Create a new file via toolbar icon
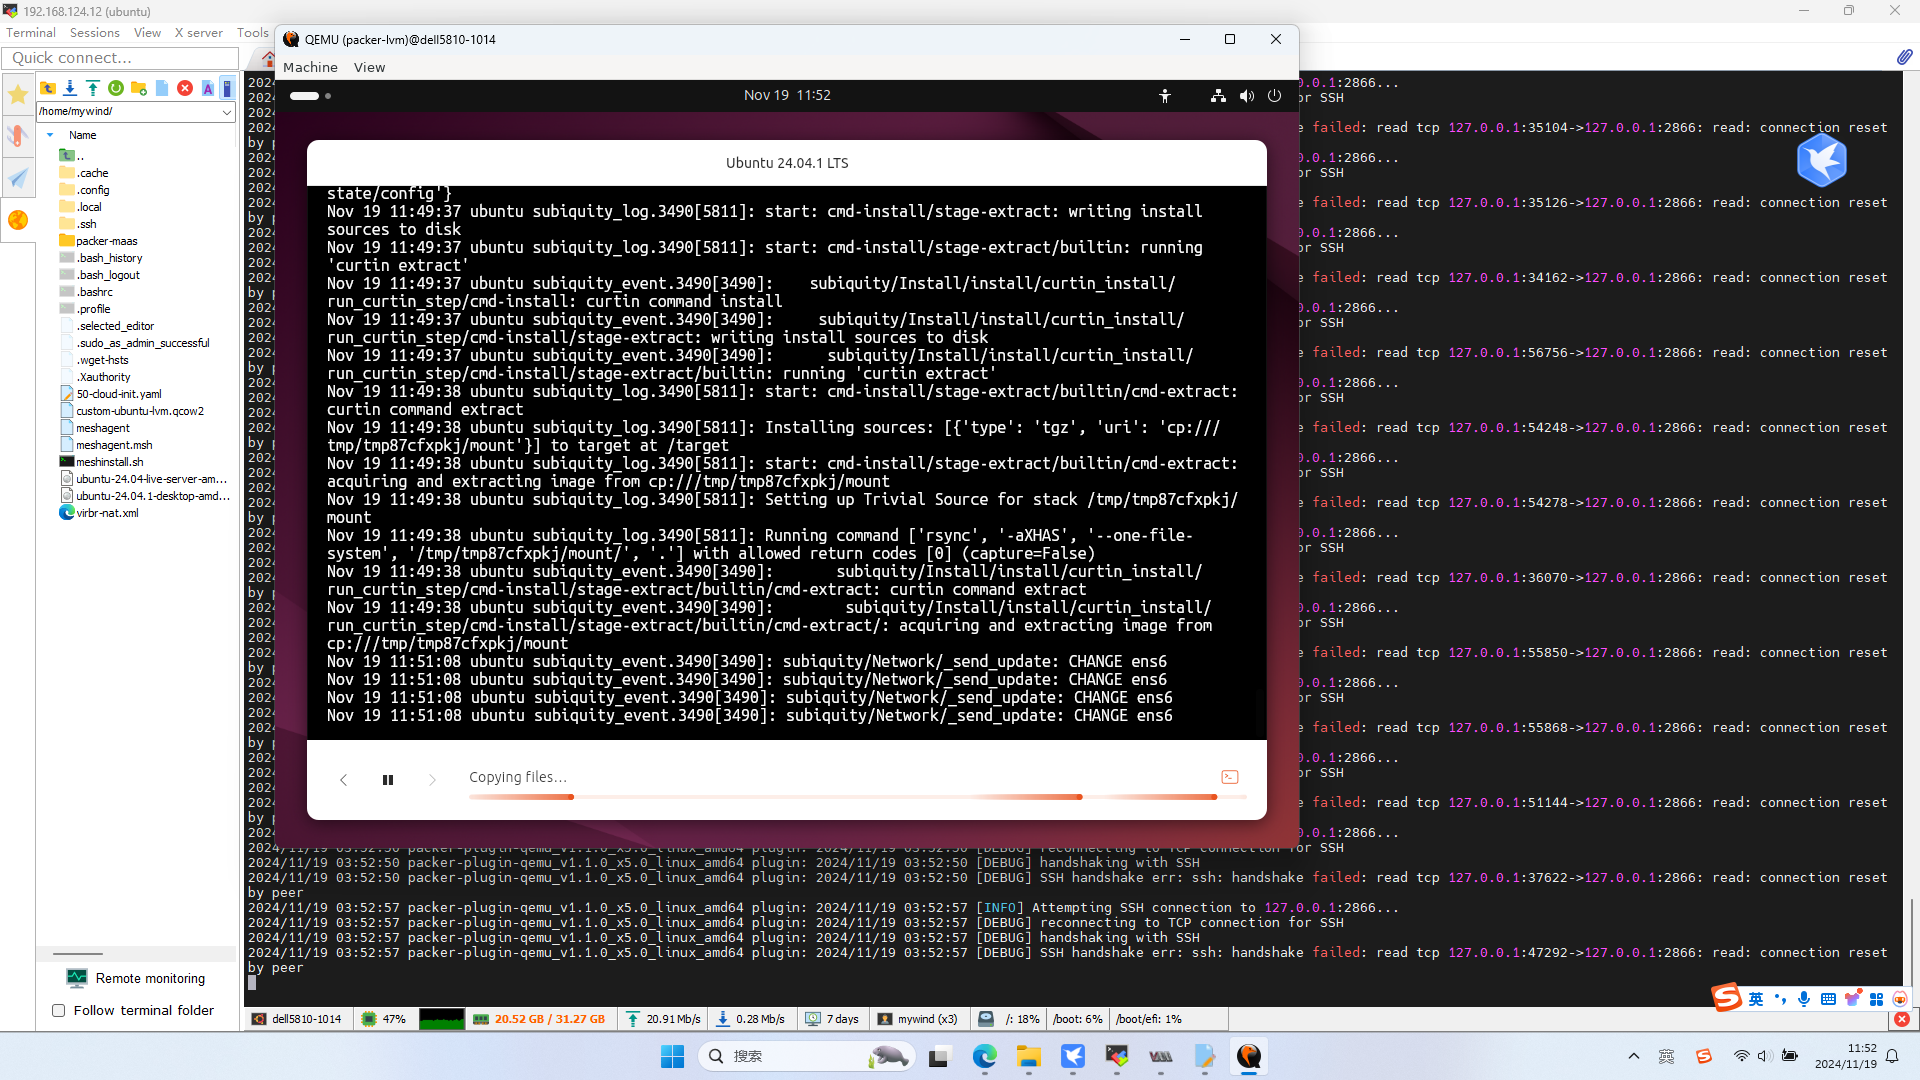Screen dimensions: 1920x1080 point(162,88)
